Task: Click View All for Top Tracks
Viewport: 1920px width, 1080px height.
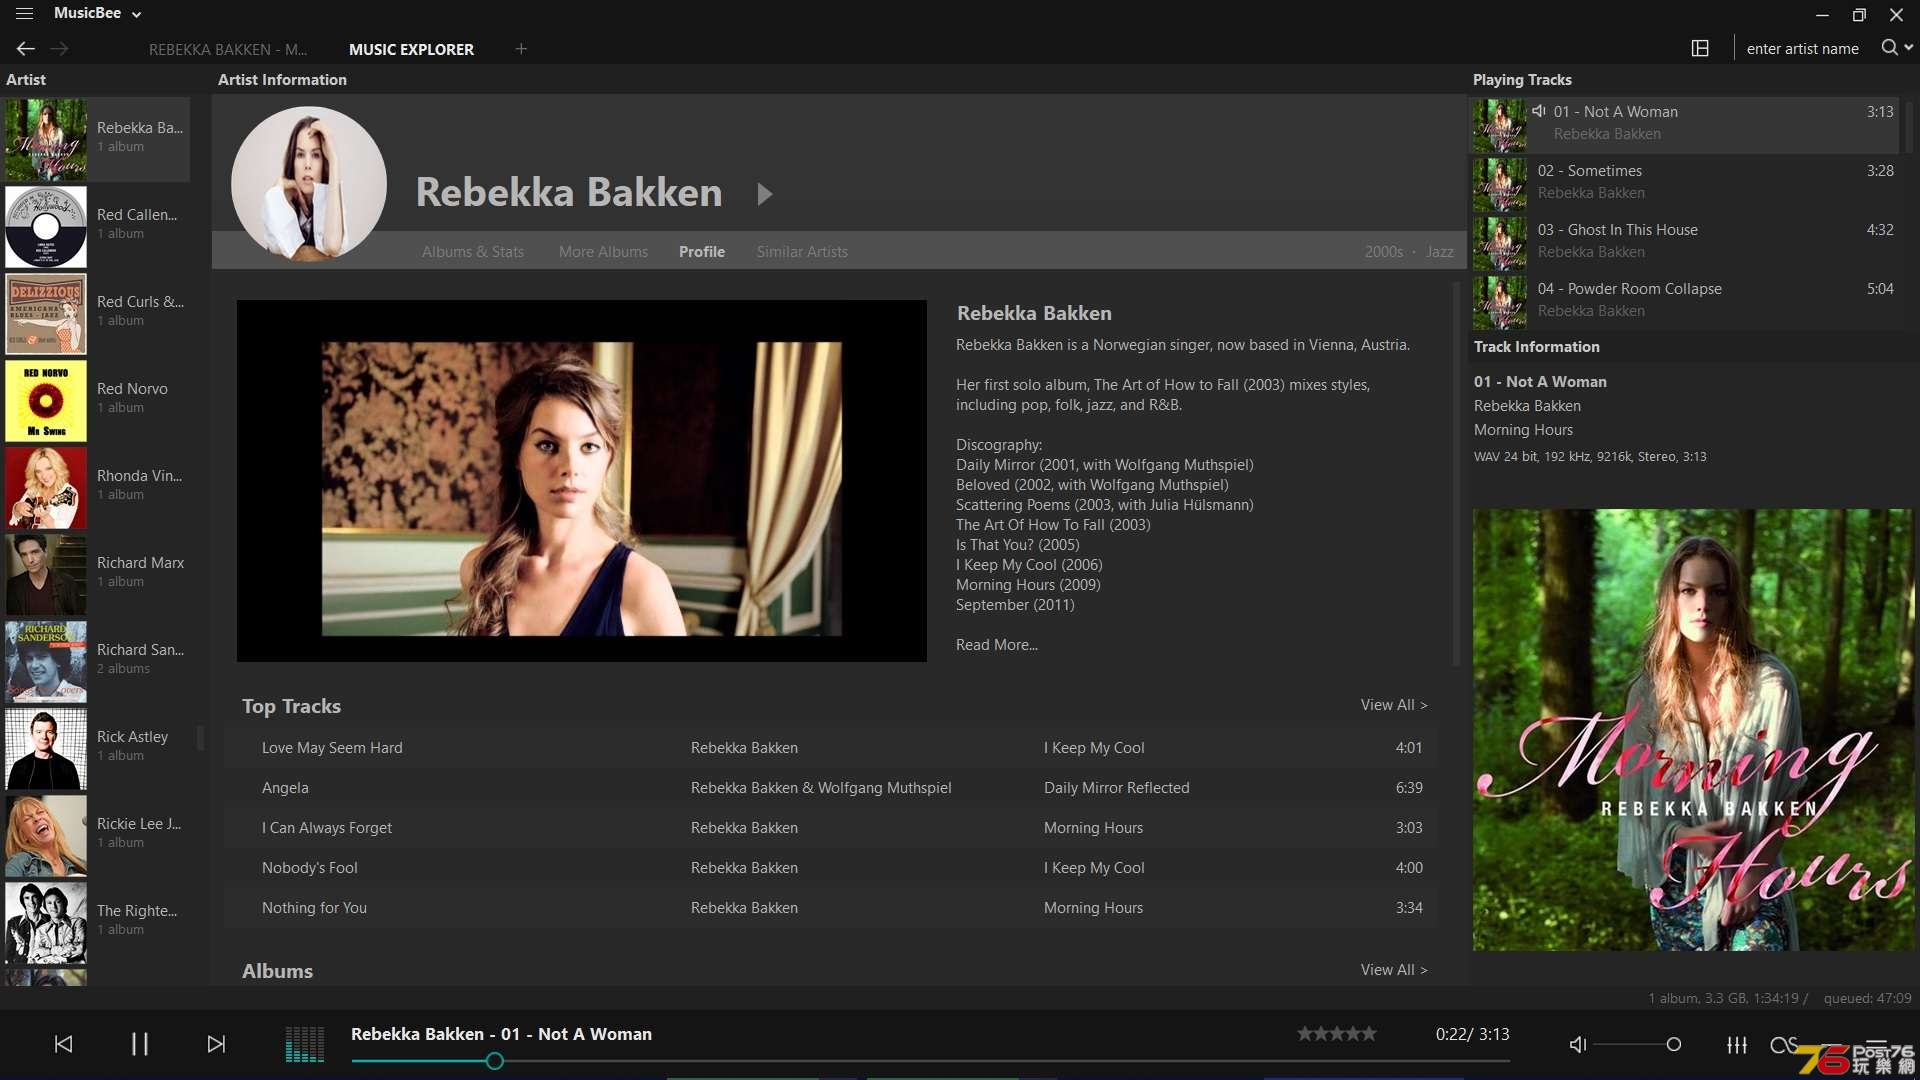Action: (x=1394, y=705)
